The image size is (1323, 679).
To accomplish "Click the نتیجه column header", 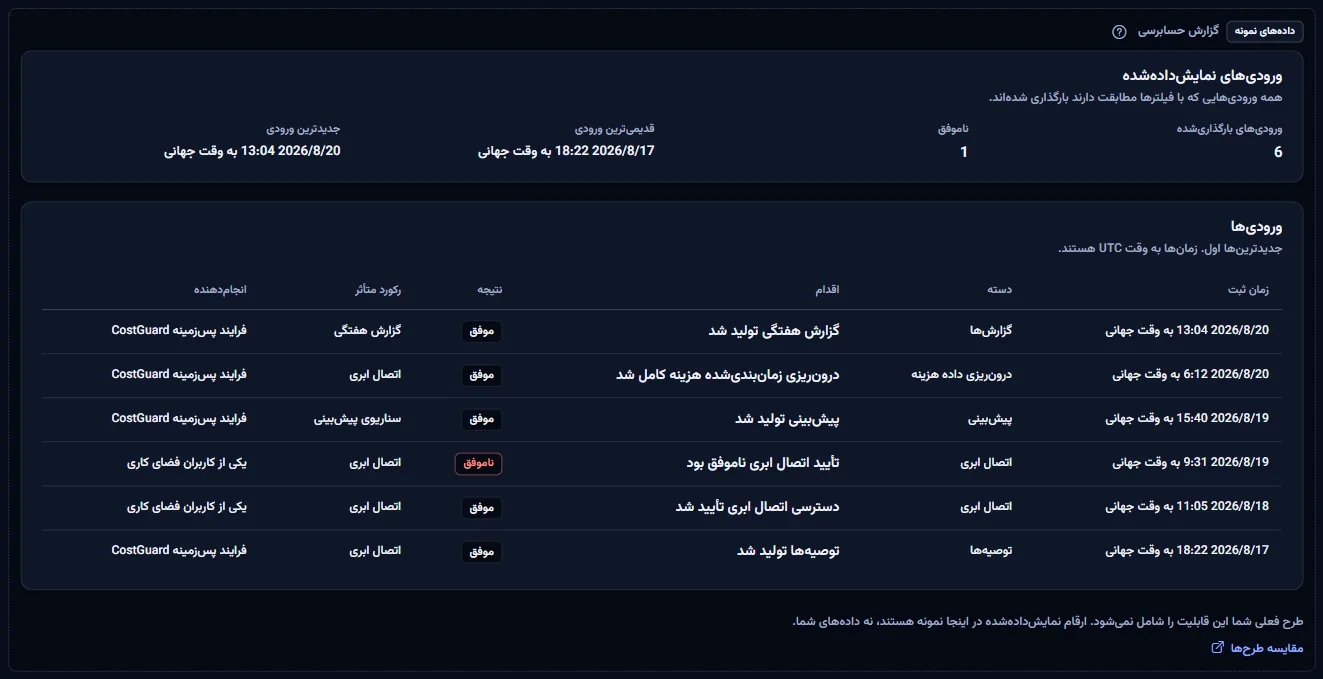I will (x=490, y=290).
